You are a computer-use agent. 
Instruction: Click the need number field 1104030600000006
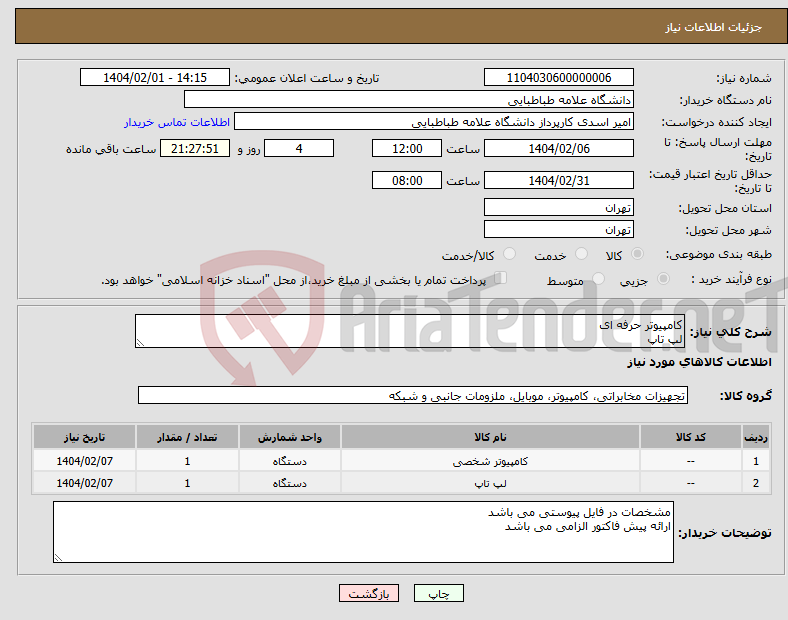(x=558, y=77)
